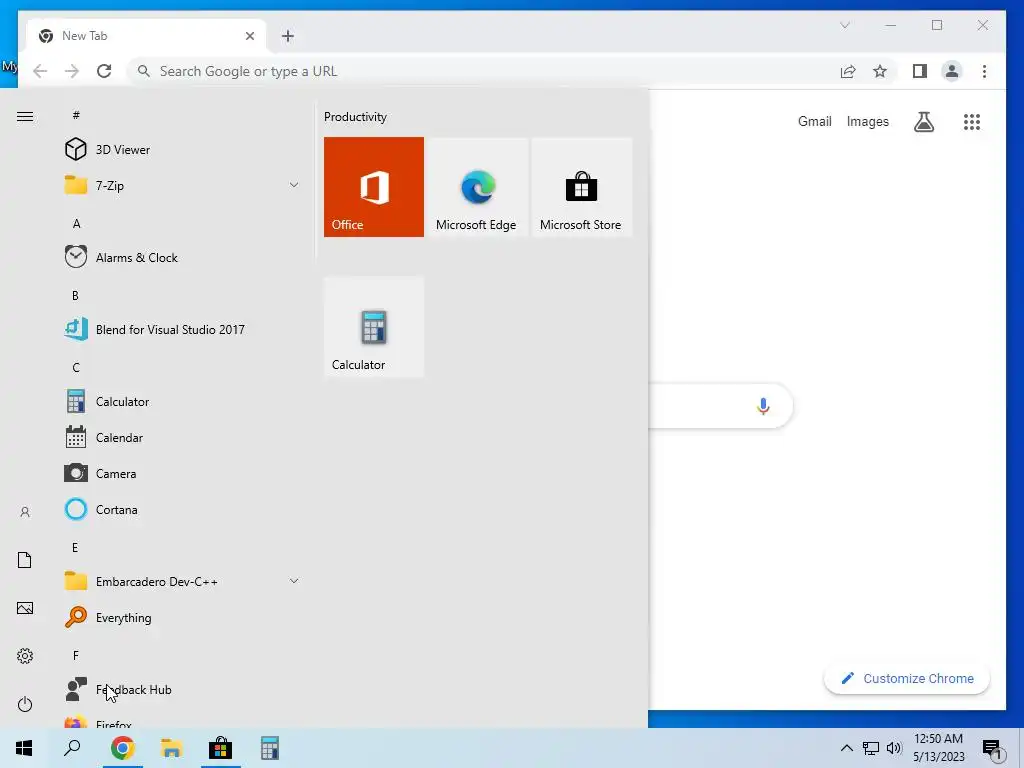Click the Power icon in Start sidebar

tap(25, 704)
